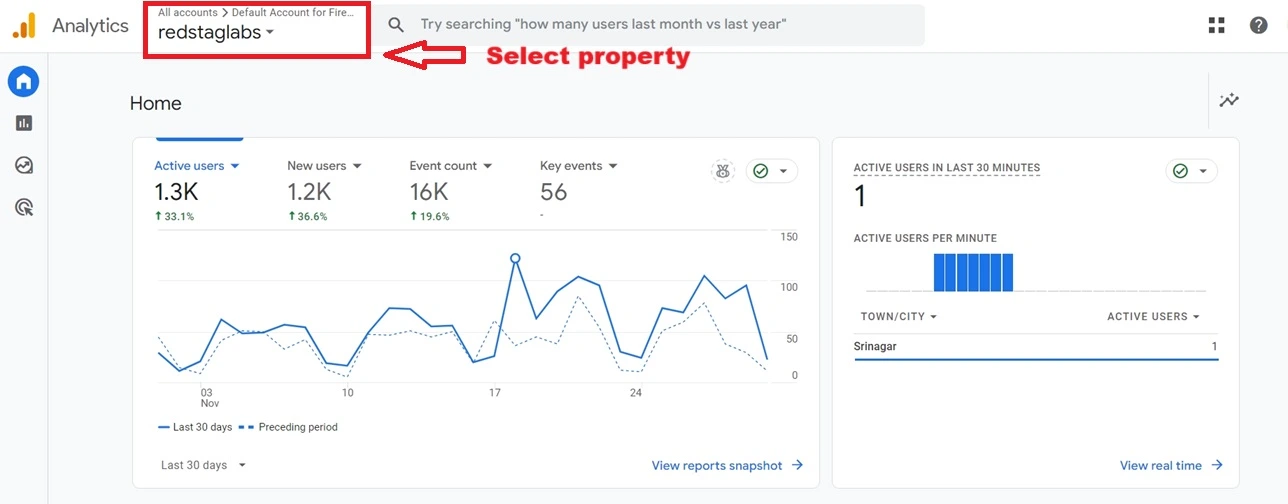Click the highlighted peak point on the chart

coord(515,258)
